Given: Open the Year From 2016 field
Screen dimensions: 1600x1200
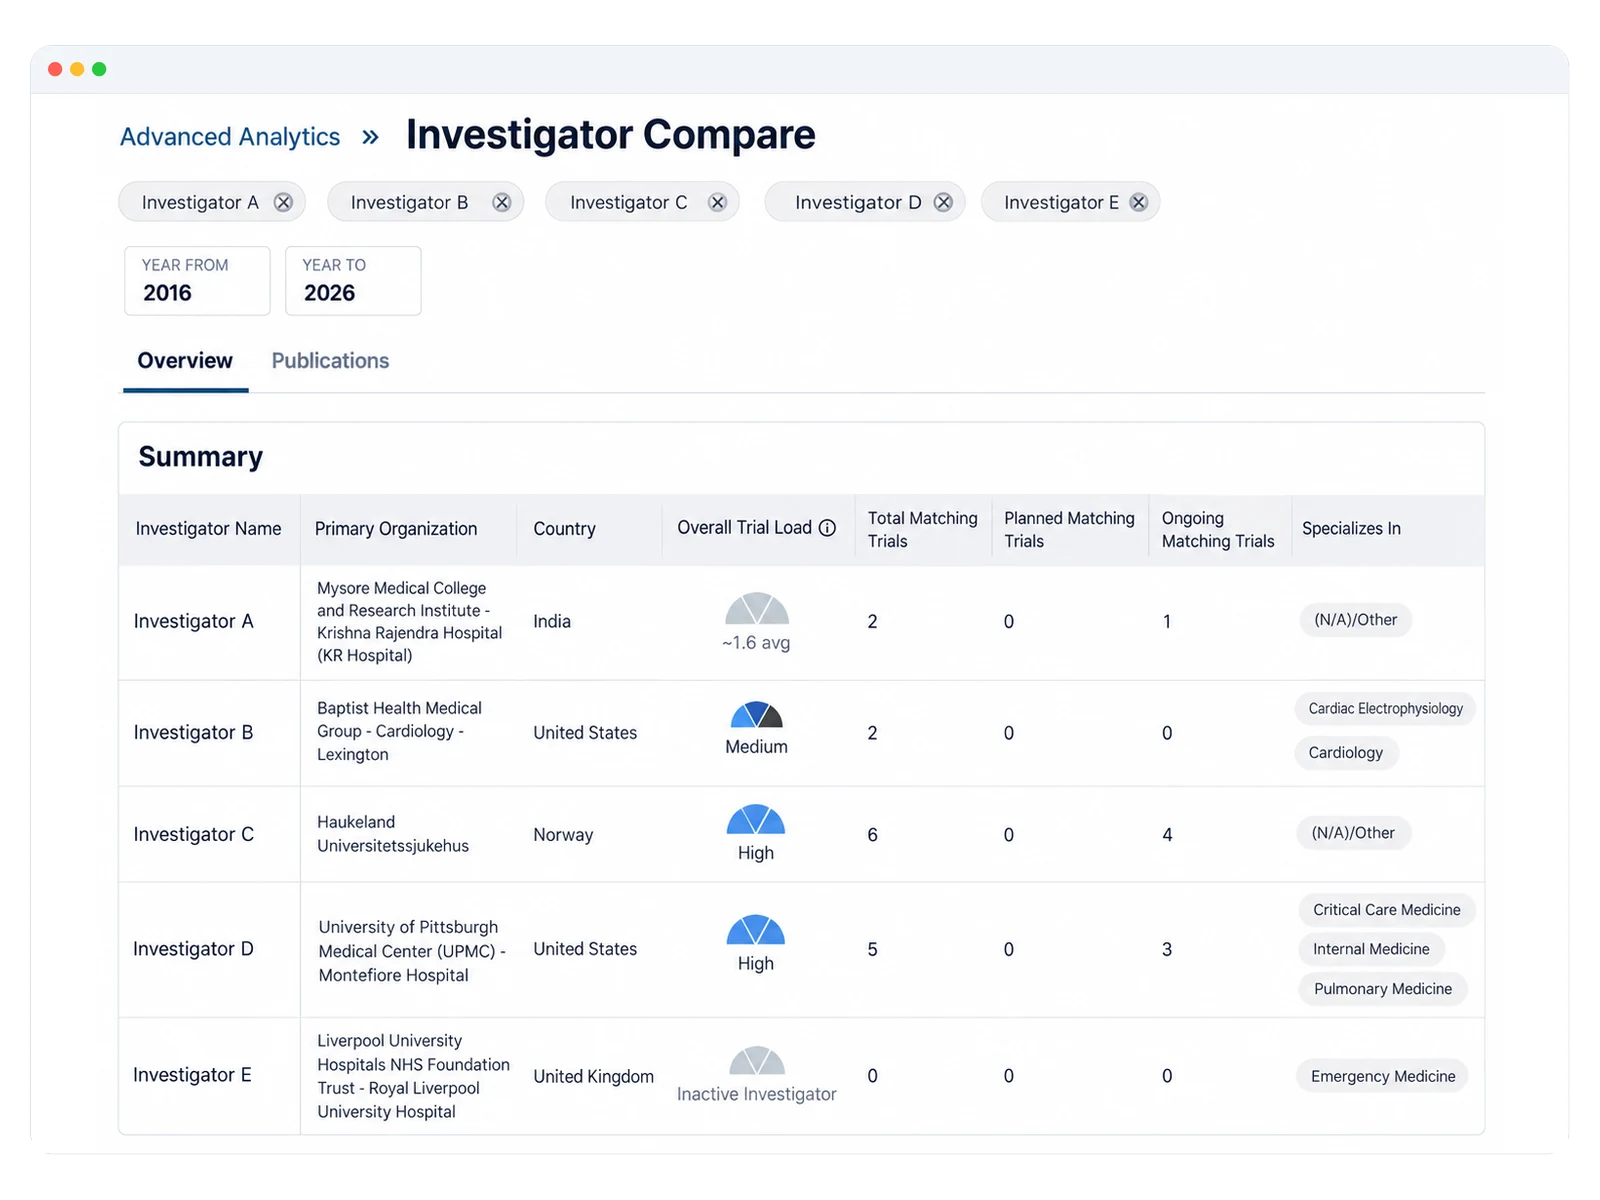Looking at the screenshot, I should [197, 281].
